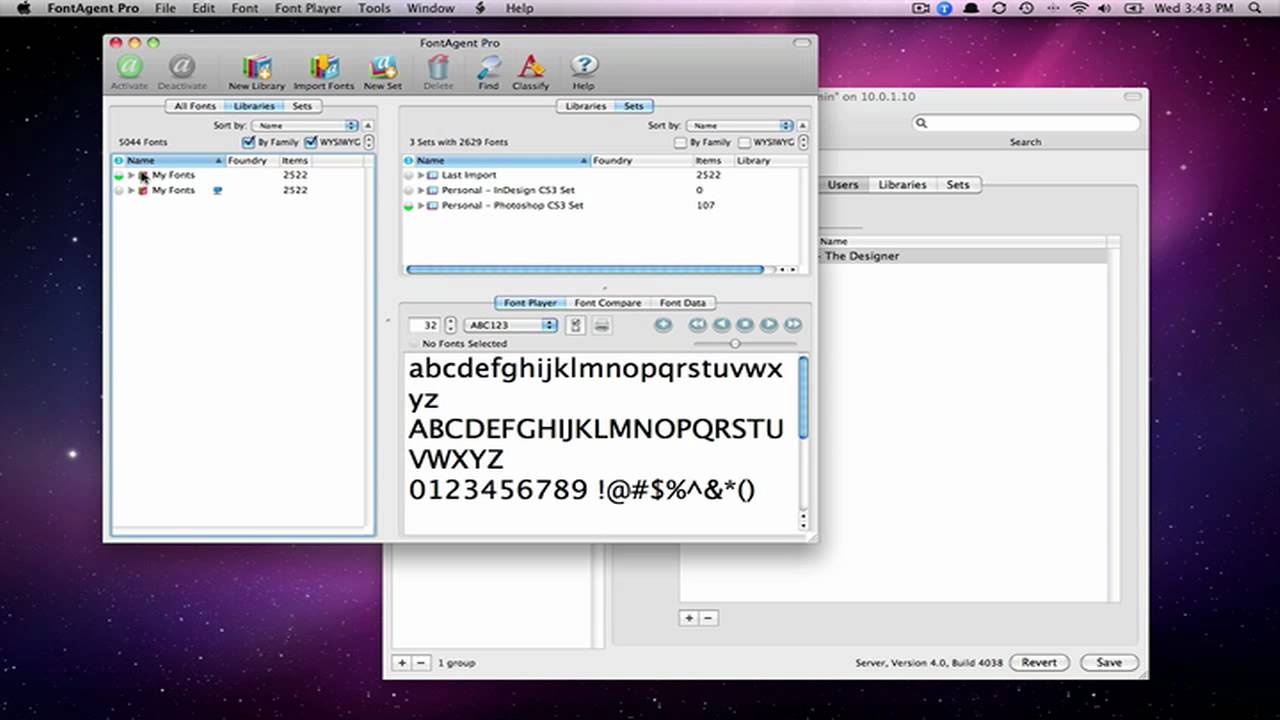Adjust the font player speed slider
The height and width of the screenshot is (720, 1280).
735,344
